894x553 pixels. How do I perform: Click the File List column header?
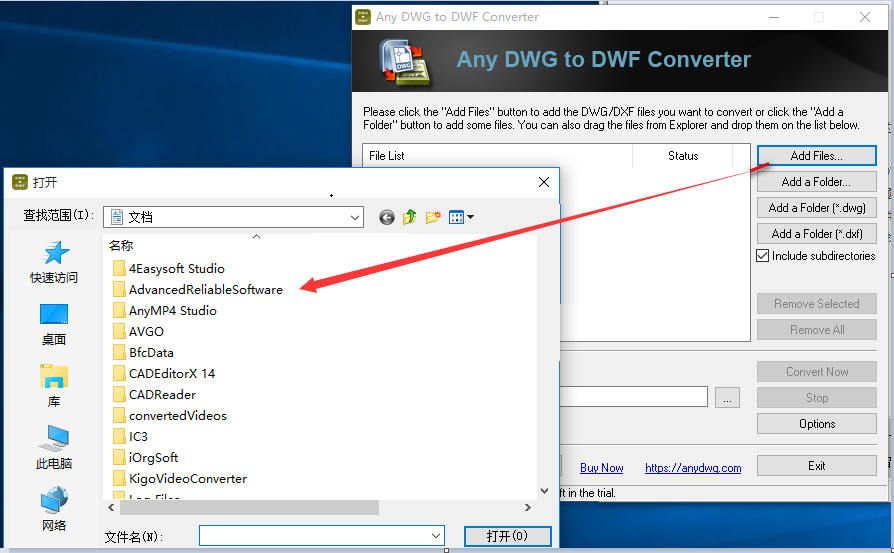[498, 156]
